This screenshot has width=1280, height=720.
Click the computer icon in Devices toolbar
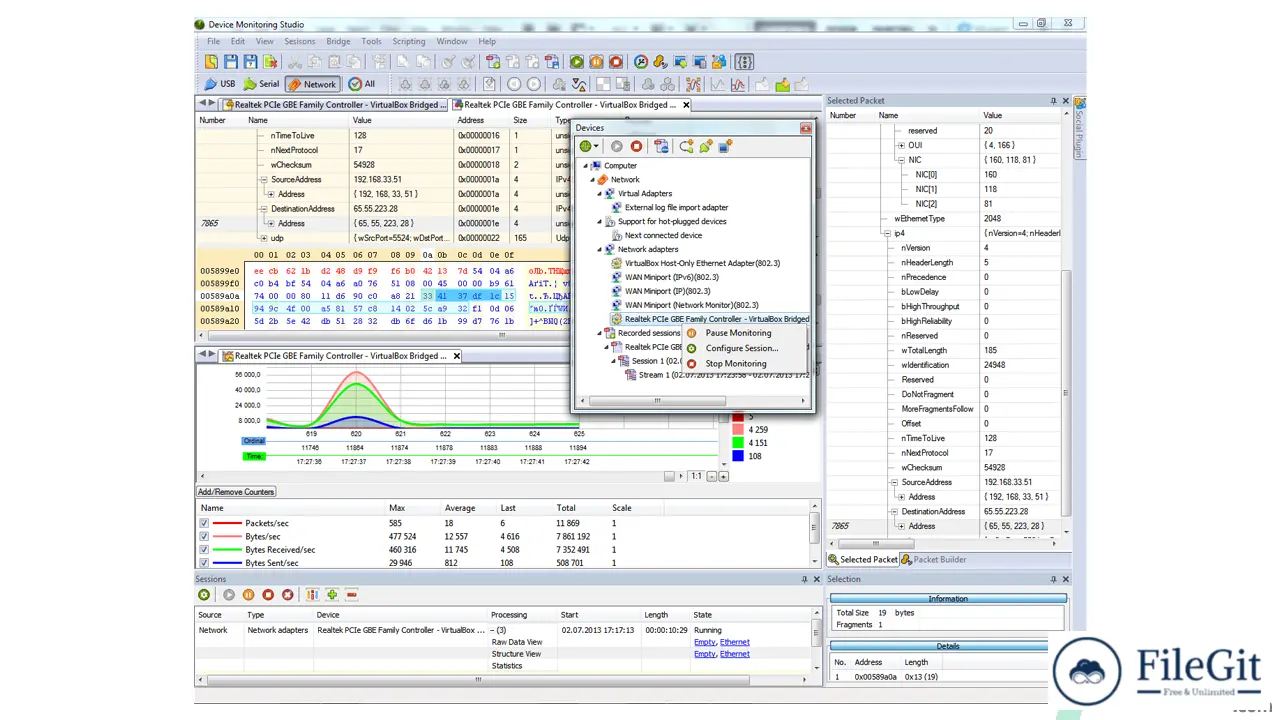point(725,146)
